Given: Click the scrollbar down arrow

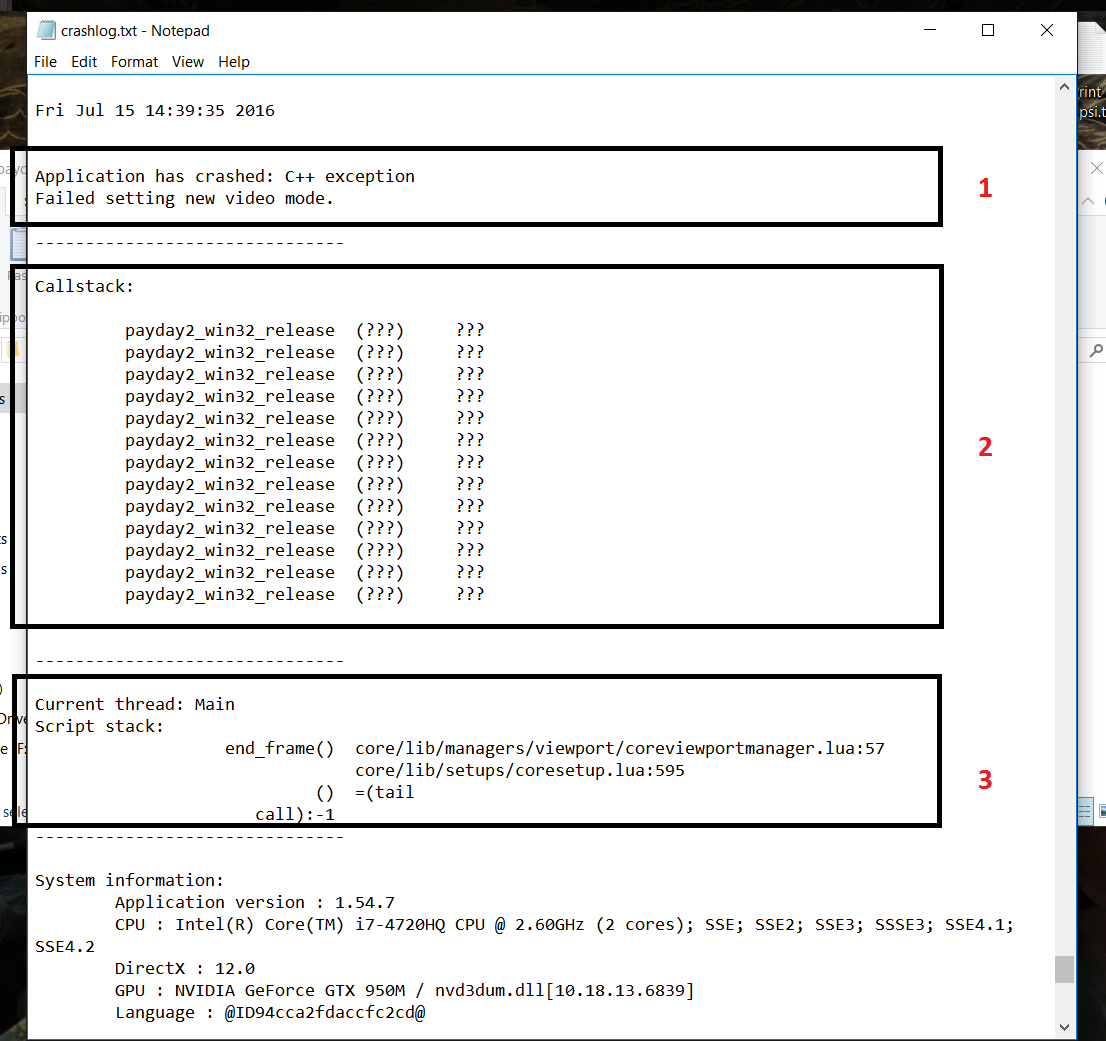Looking at the screenshot, I should pyautogui.click(x=1064, y=1028).
